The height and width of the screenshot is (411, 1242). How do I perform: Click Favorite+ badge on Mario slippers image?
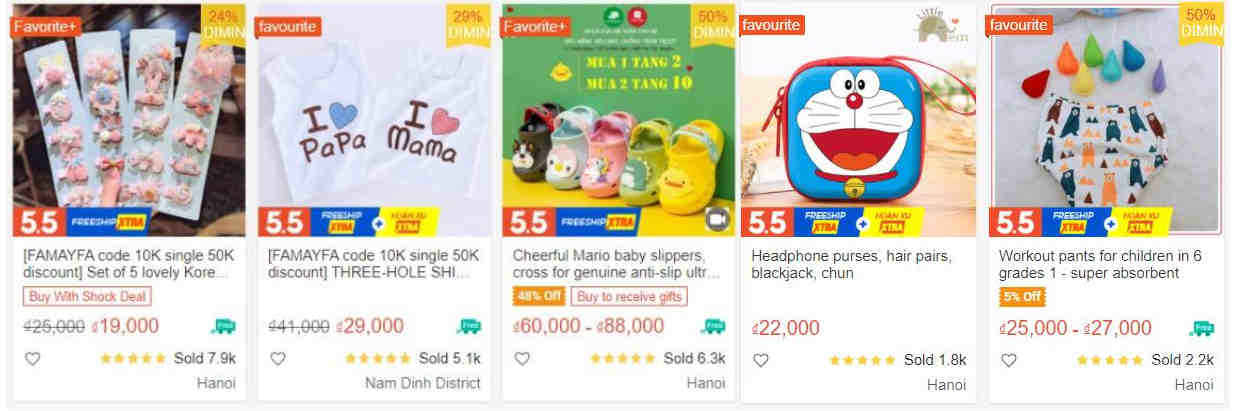(536, 26)
